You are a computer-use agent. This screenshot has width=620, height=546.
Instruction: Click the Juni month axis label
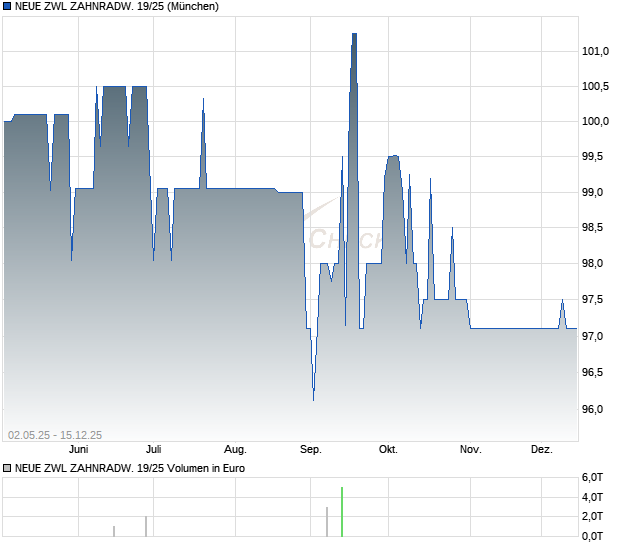tap(78, 450)
